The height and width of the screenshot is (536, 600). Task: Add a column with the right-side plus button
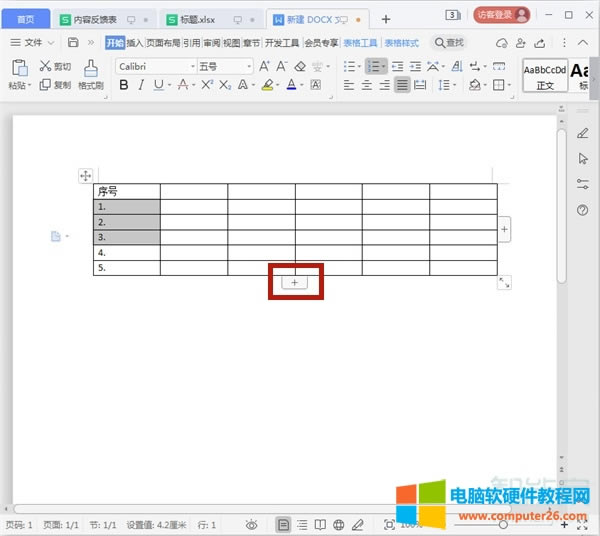click(504, 230)
